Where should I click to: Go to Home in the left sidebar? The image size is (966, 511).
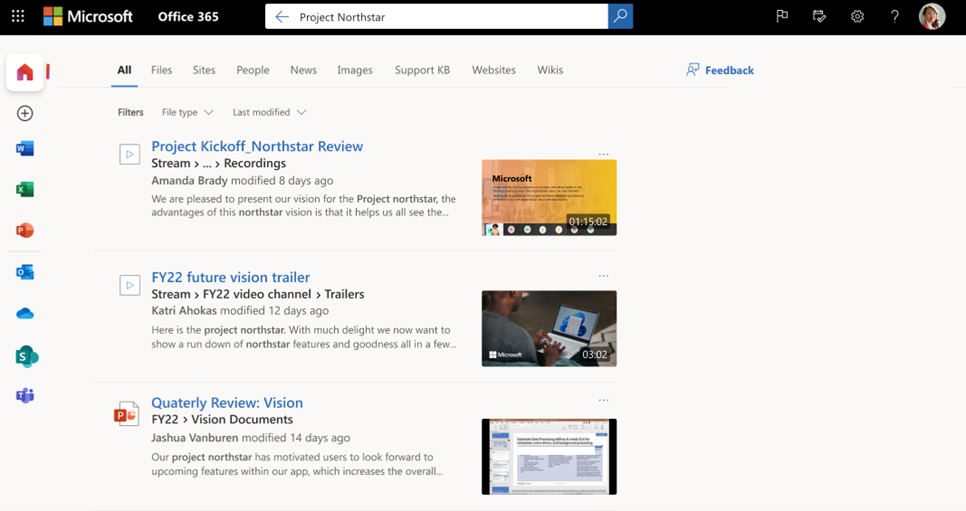click(x=25, y=72)
